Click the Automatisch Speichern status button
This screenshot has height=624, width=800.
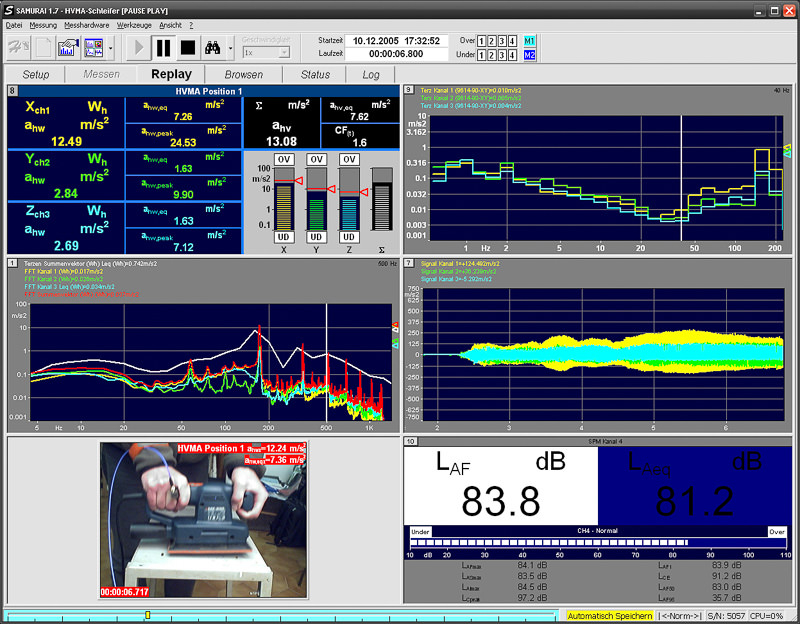610,616
